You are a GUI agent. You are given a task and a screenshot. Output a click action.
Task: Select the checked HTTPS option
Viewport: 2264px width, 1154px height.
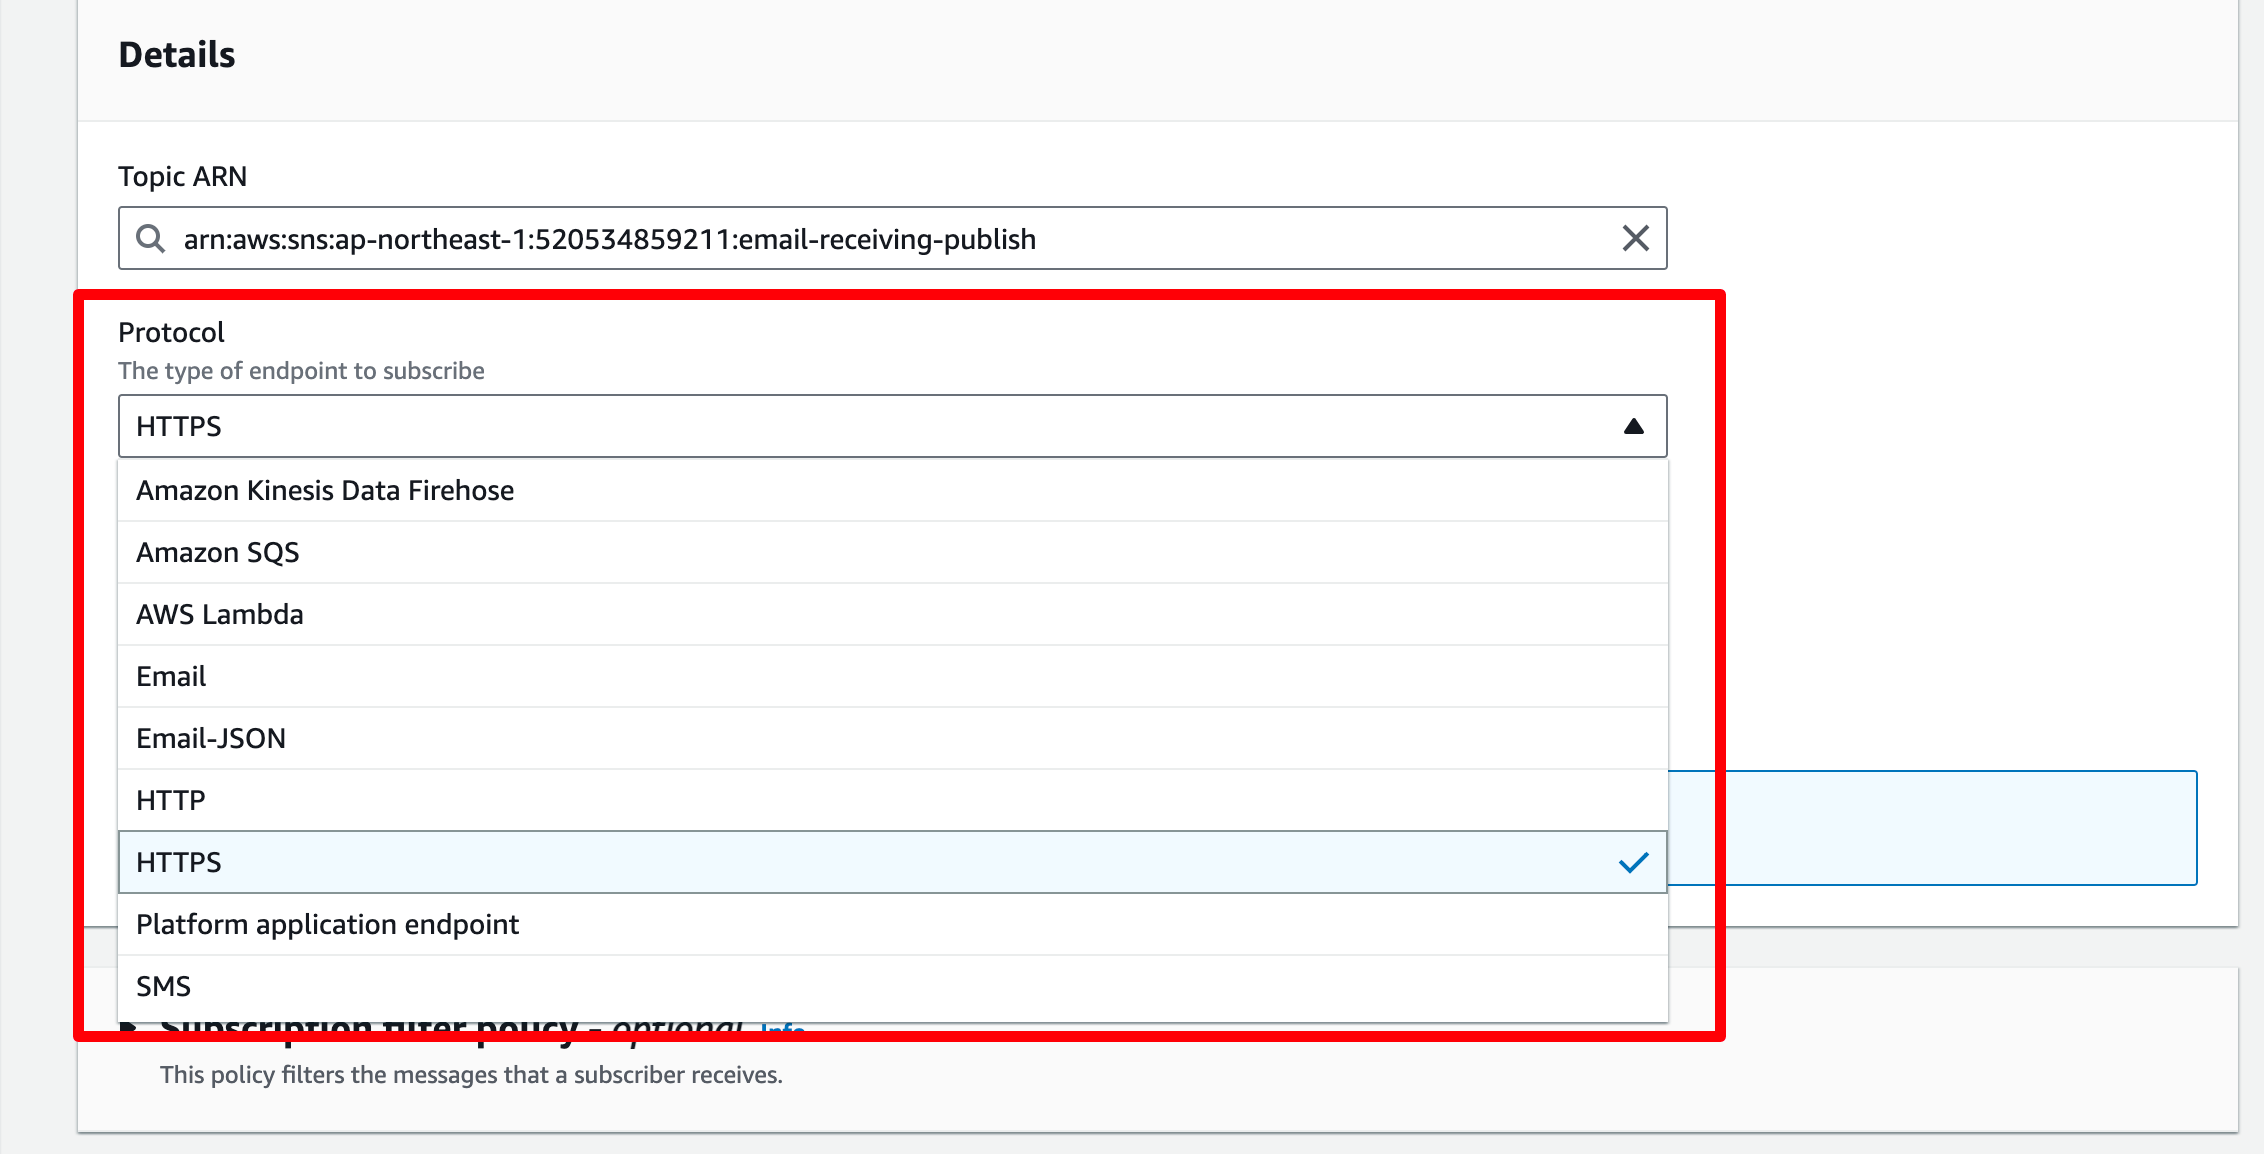pyautogui.click(x=892, y=862)
